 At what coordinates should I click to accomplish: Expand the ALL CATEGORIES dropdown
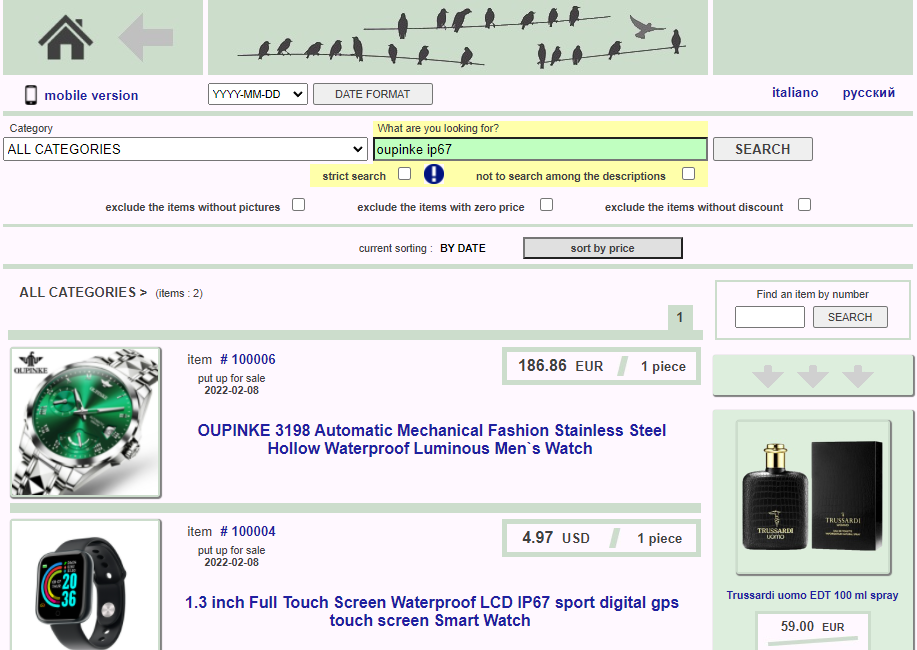click(x=185, y=149)
